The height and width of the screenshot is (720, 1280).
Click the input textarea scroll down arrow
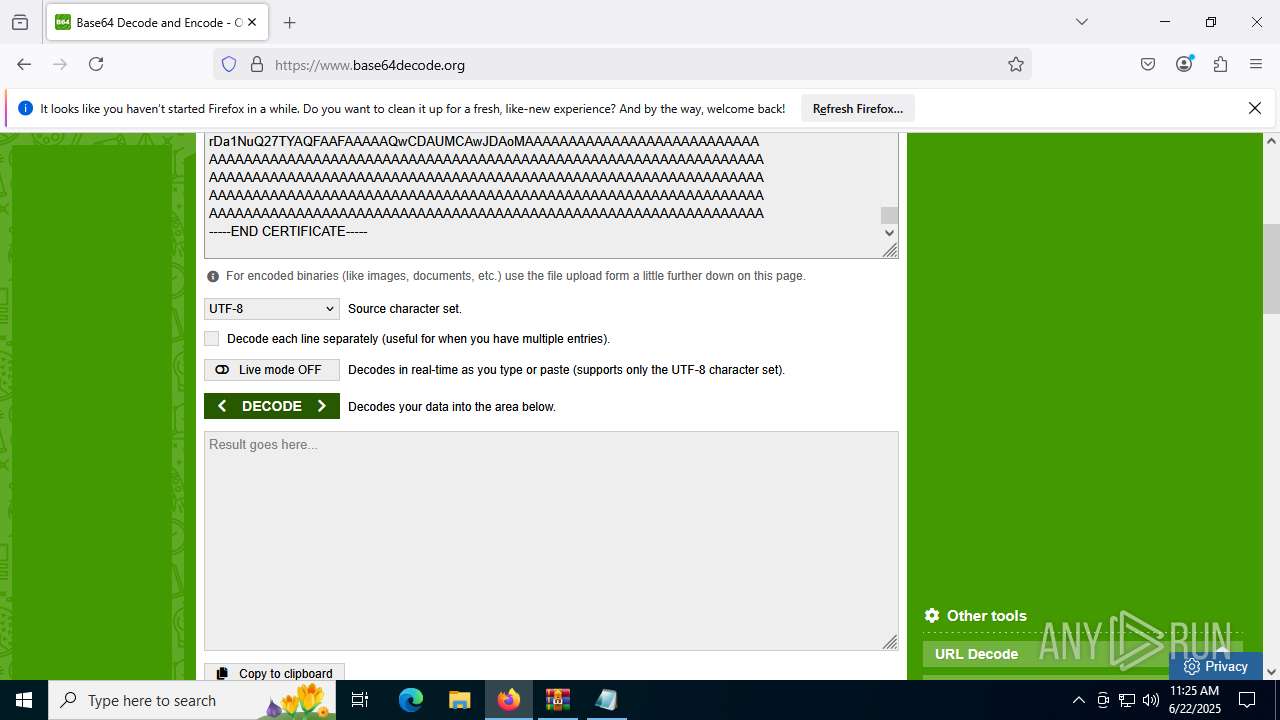889,233
